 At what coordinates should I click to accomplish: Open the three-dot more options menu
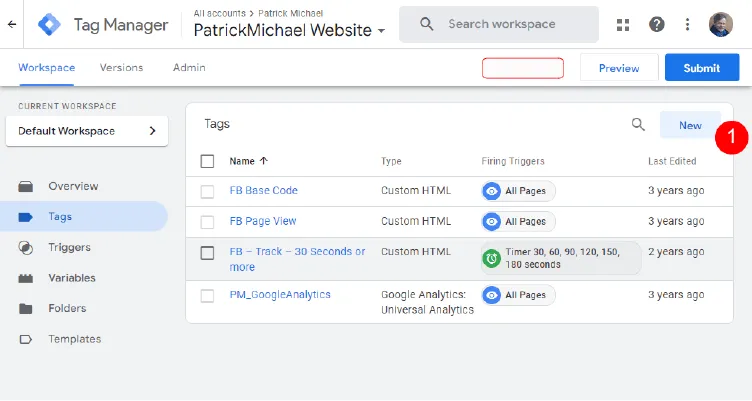[x=687, y=24]
